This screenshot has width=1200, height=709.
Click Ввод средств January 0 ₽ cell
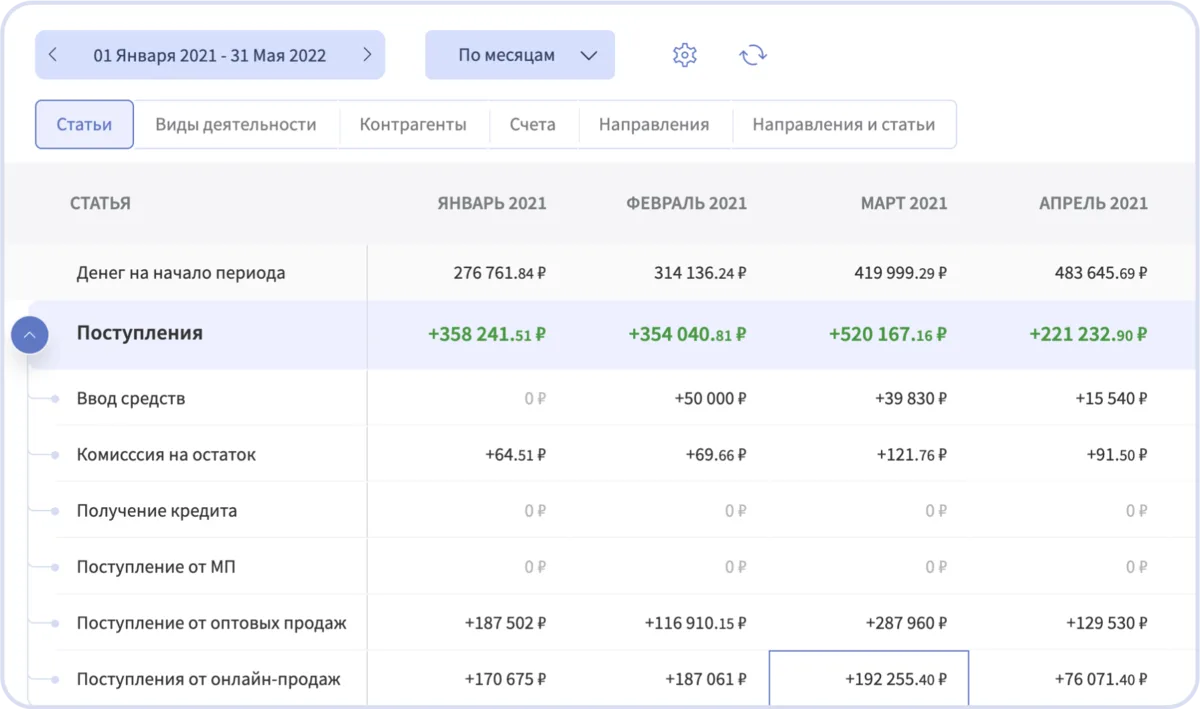pos(536,398)
